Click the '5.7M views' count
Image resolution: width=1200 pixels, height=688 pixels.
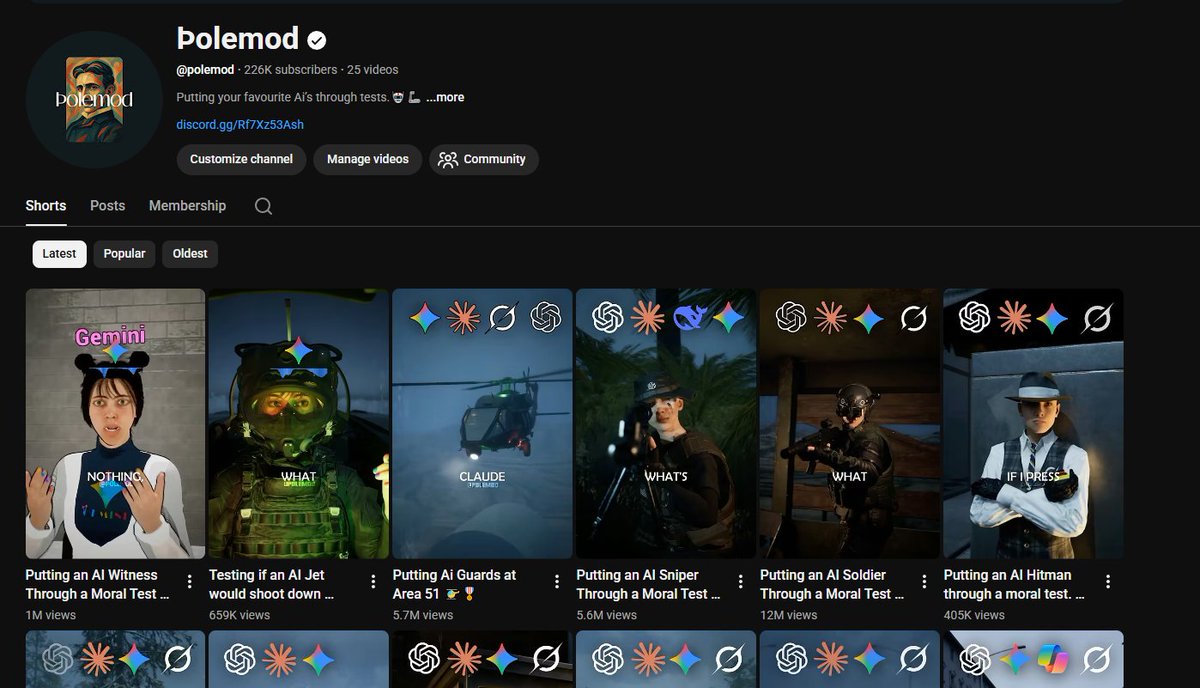(x=423, y=615)
